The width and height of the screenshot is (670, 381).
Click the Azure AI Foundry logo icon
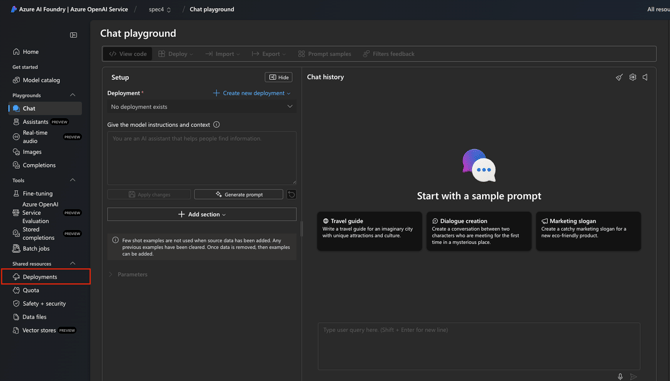click(x=14, y=9)
